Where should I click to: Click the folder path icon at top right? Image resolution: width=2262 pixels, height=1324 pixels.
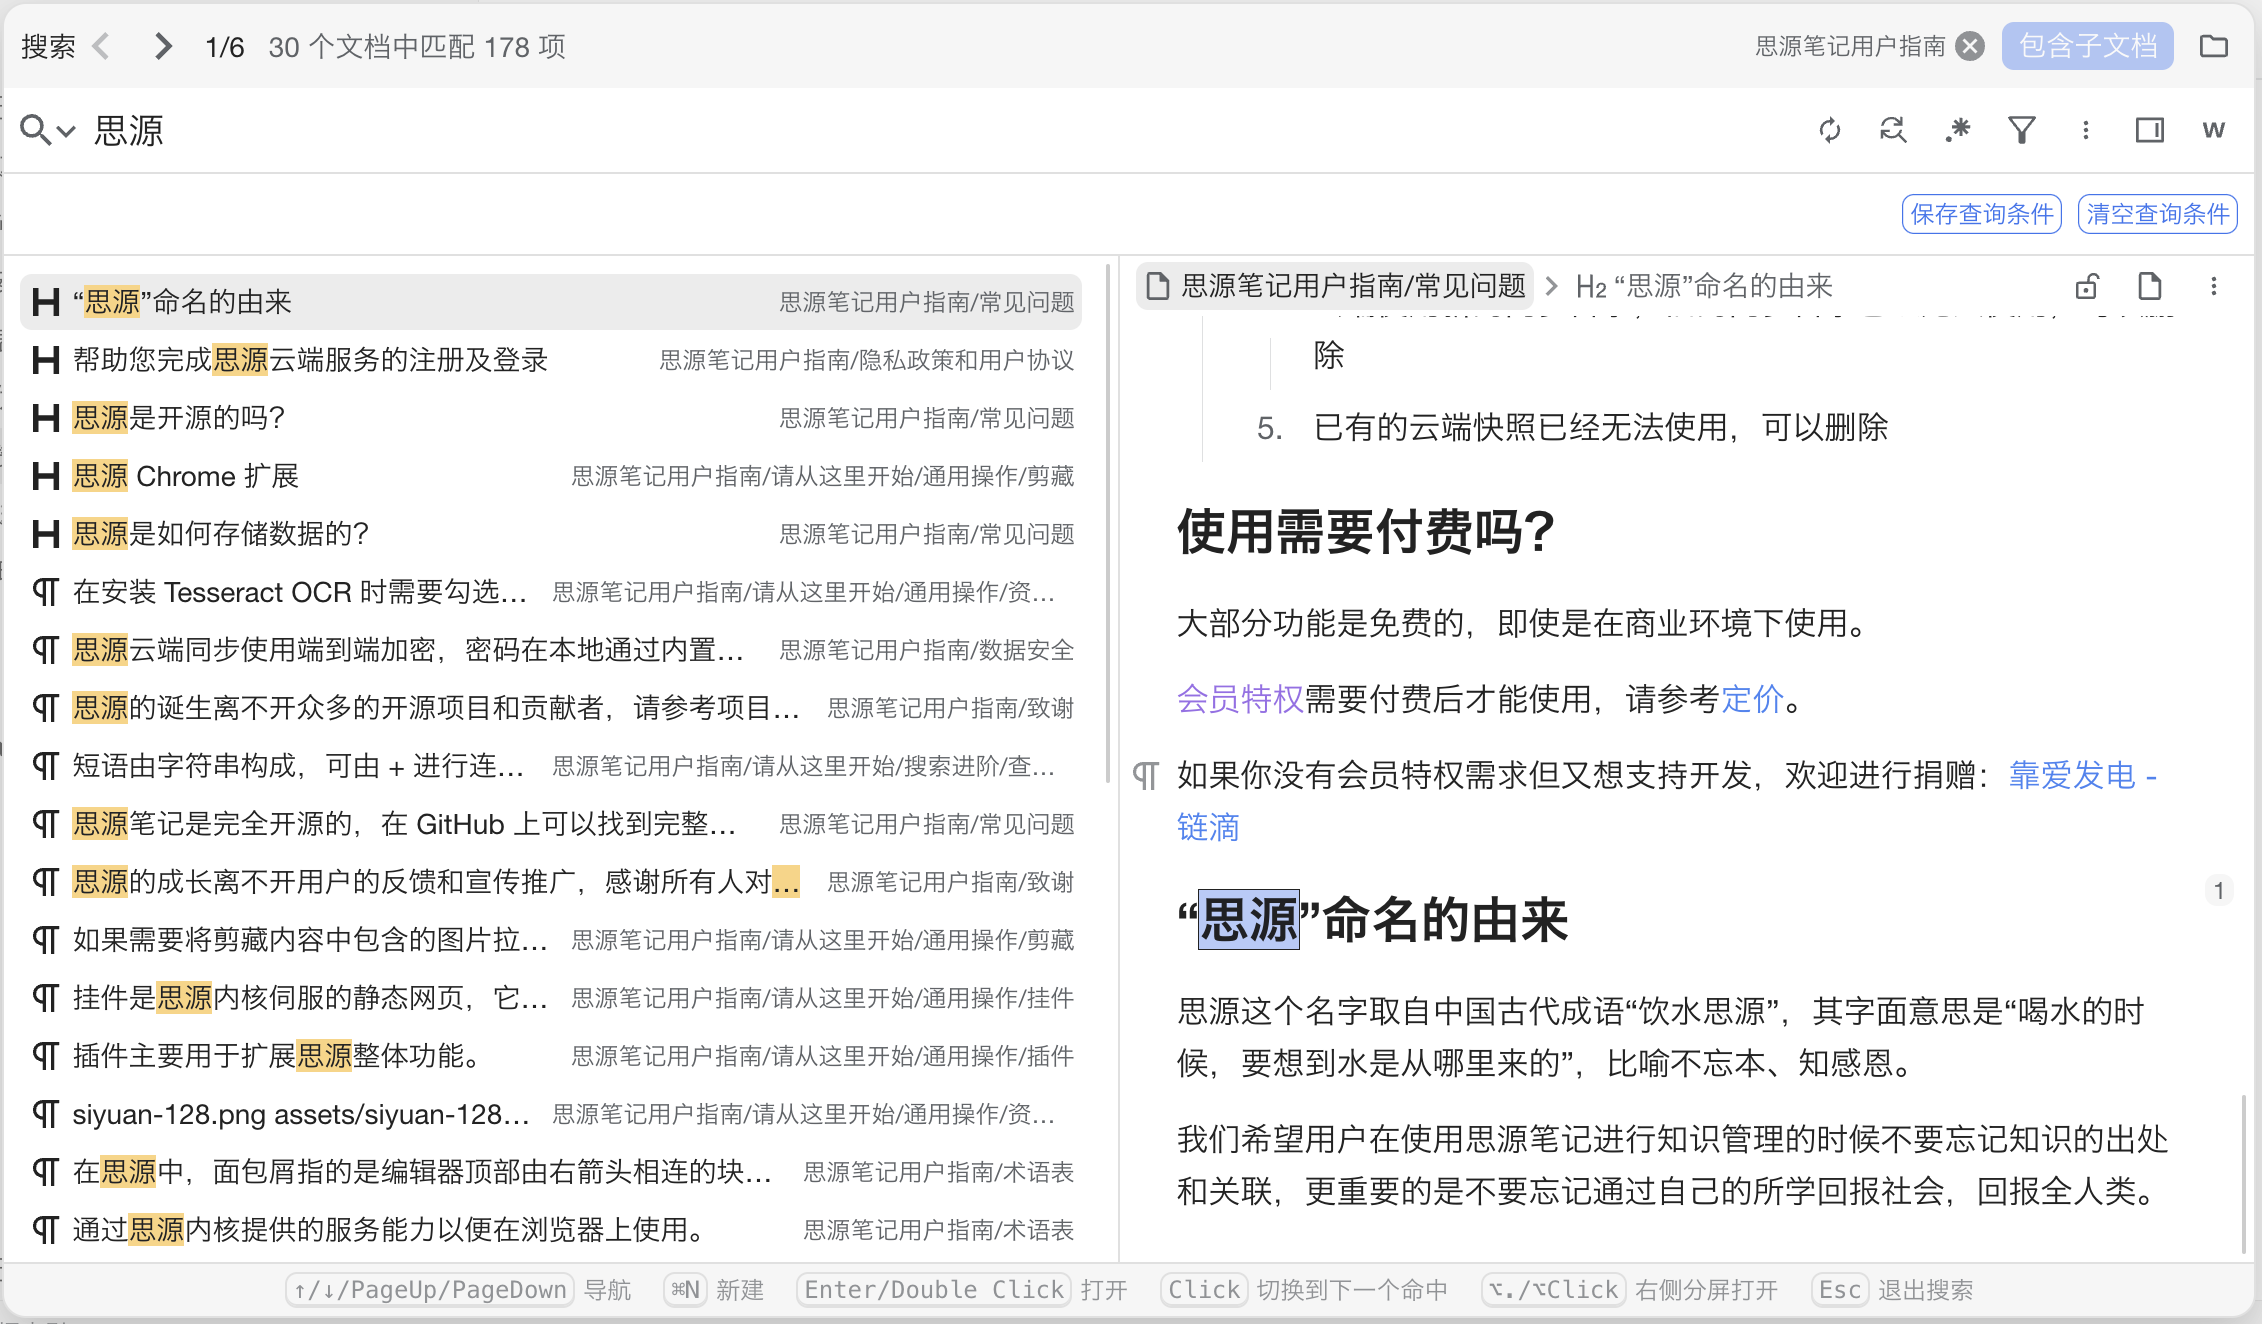click(x=2214, y=46)
